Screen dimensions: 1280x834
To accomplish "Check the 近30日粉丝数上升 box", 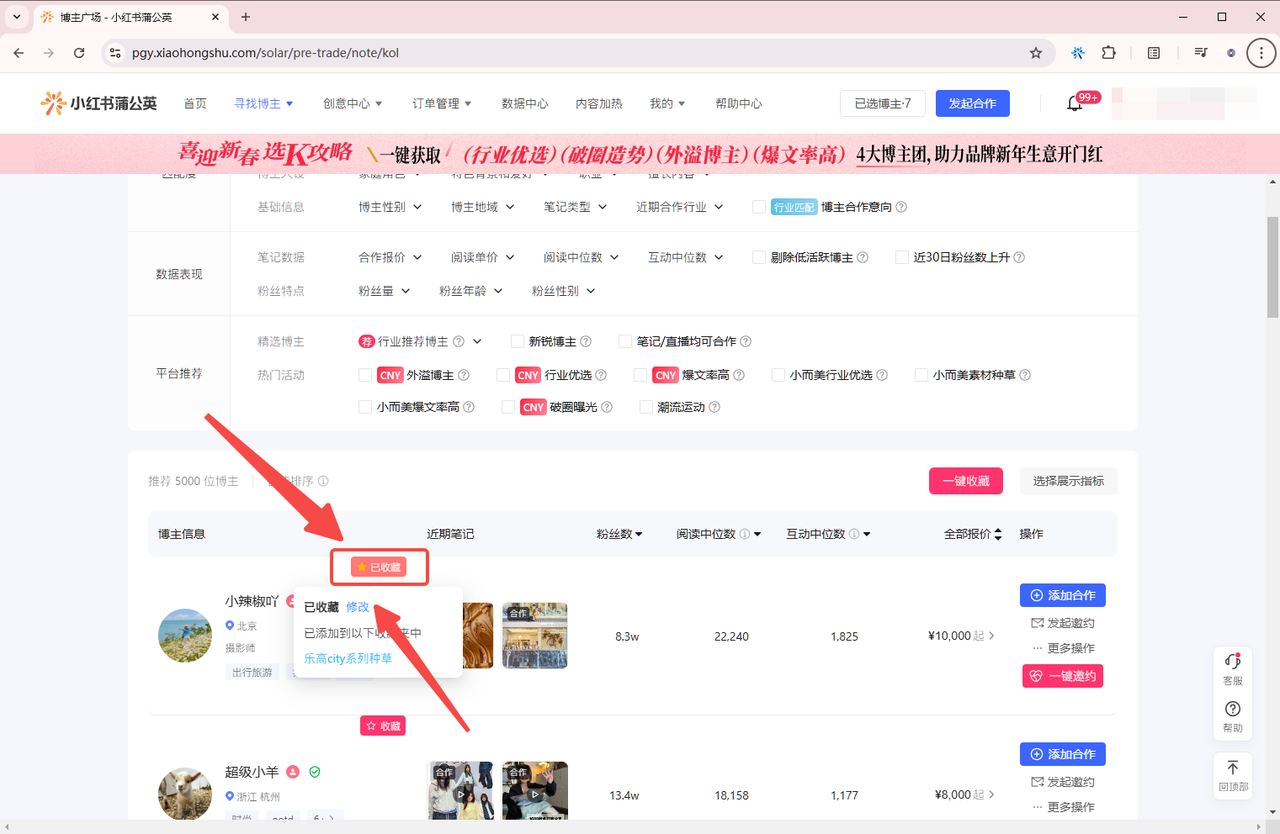I will click(x=902, y=257).
